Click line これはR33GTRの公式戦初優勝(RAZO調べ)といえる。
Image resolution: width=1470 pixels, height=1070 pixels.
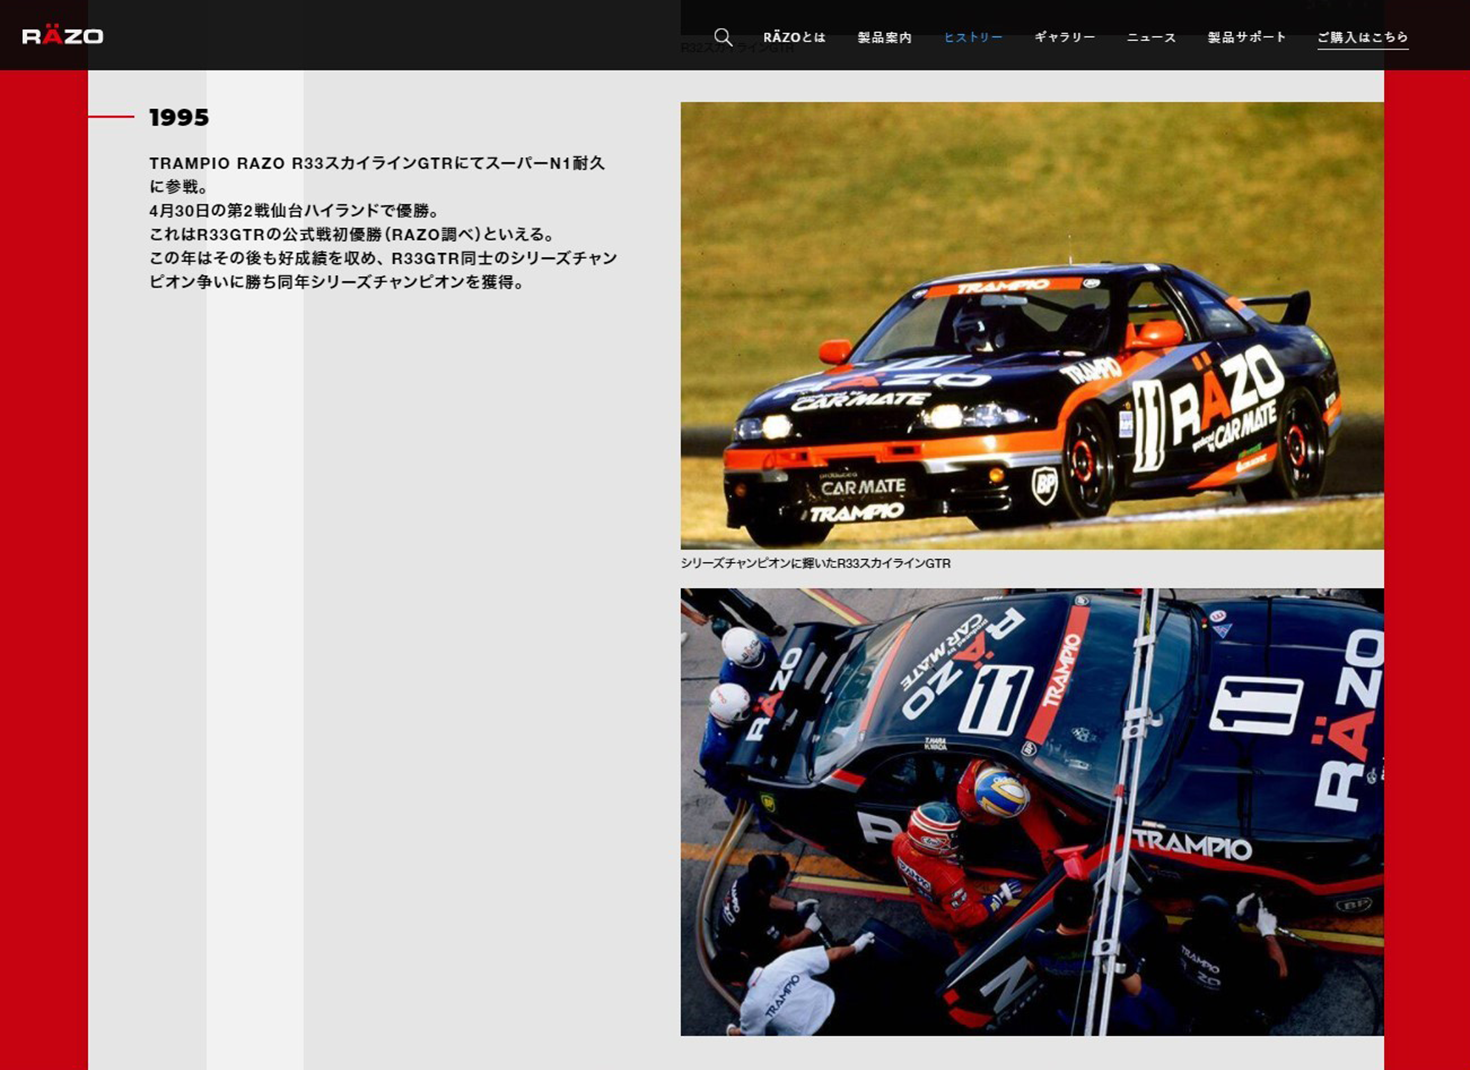[x=352, y=234]
